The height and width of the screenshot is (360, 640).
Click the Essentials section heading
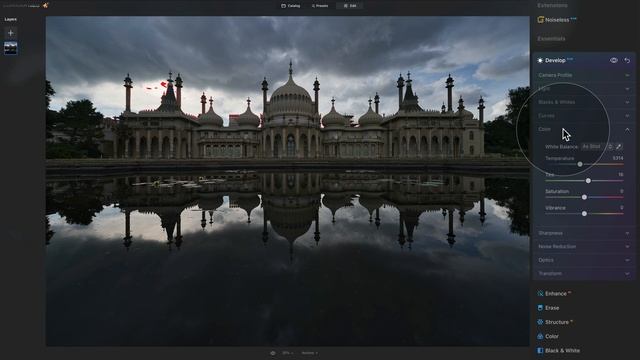pos(551,38)
